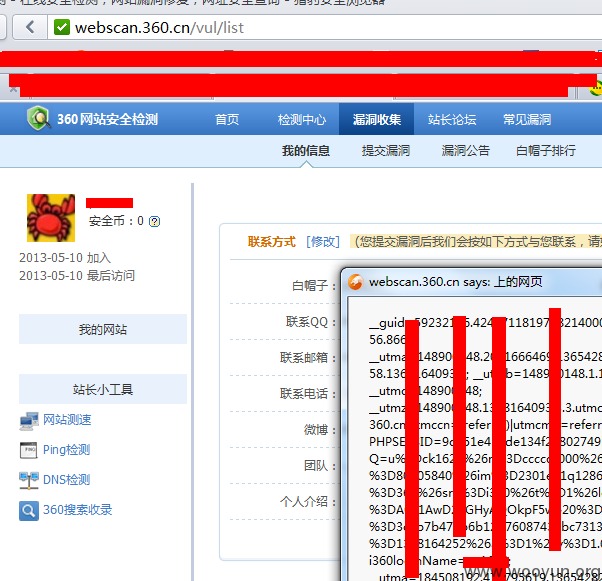This screenshot has height=581, width=602.
Task: Open the 提交漏洞 sub-tab
Action: (x=385, y=151)
